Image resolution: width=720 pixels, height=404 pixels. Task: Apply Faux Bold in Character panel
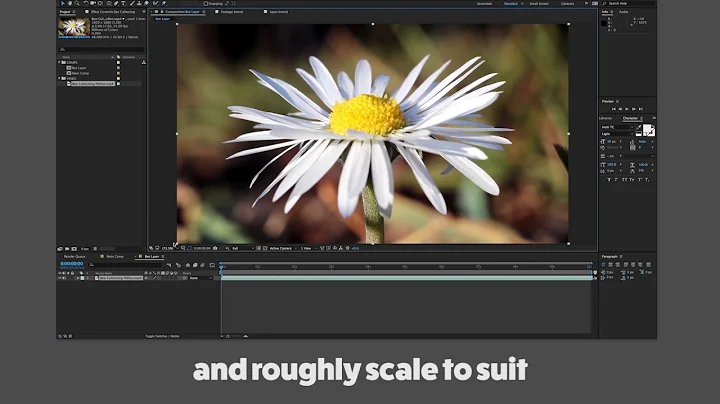click(609, 180)
